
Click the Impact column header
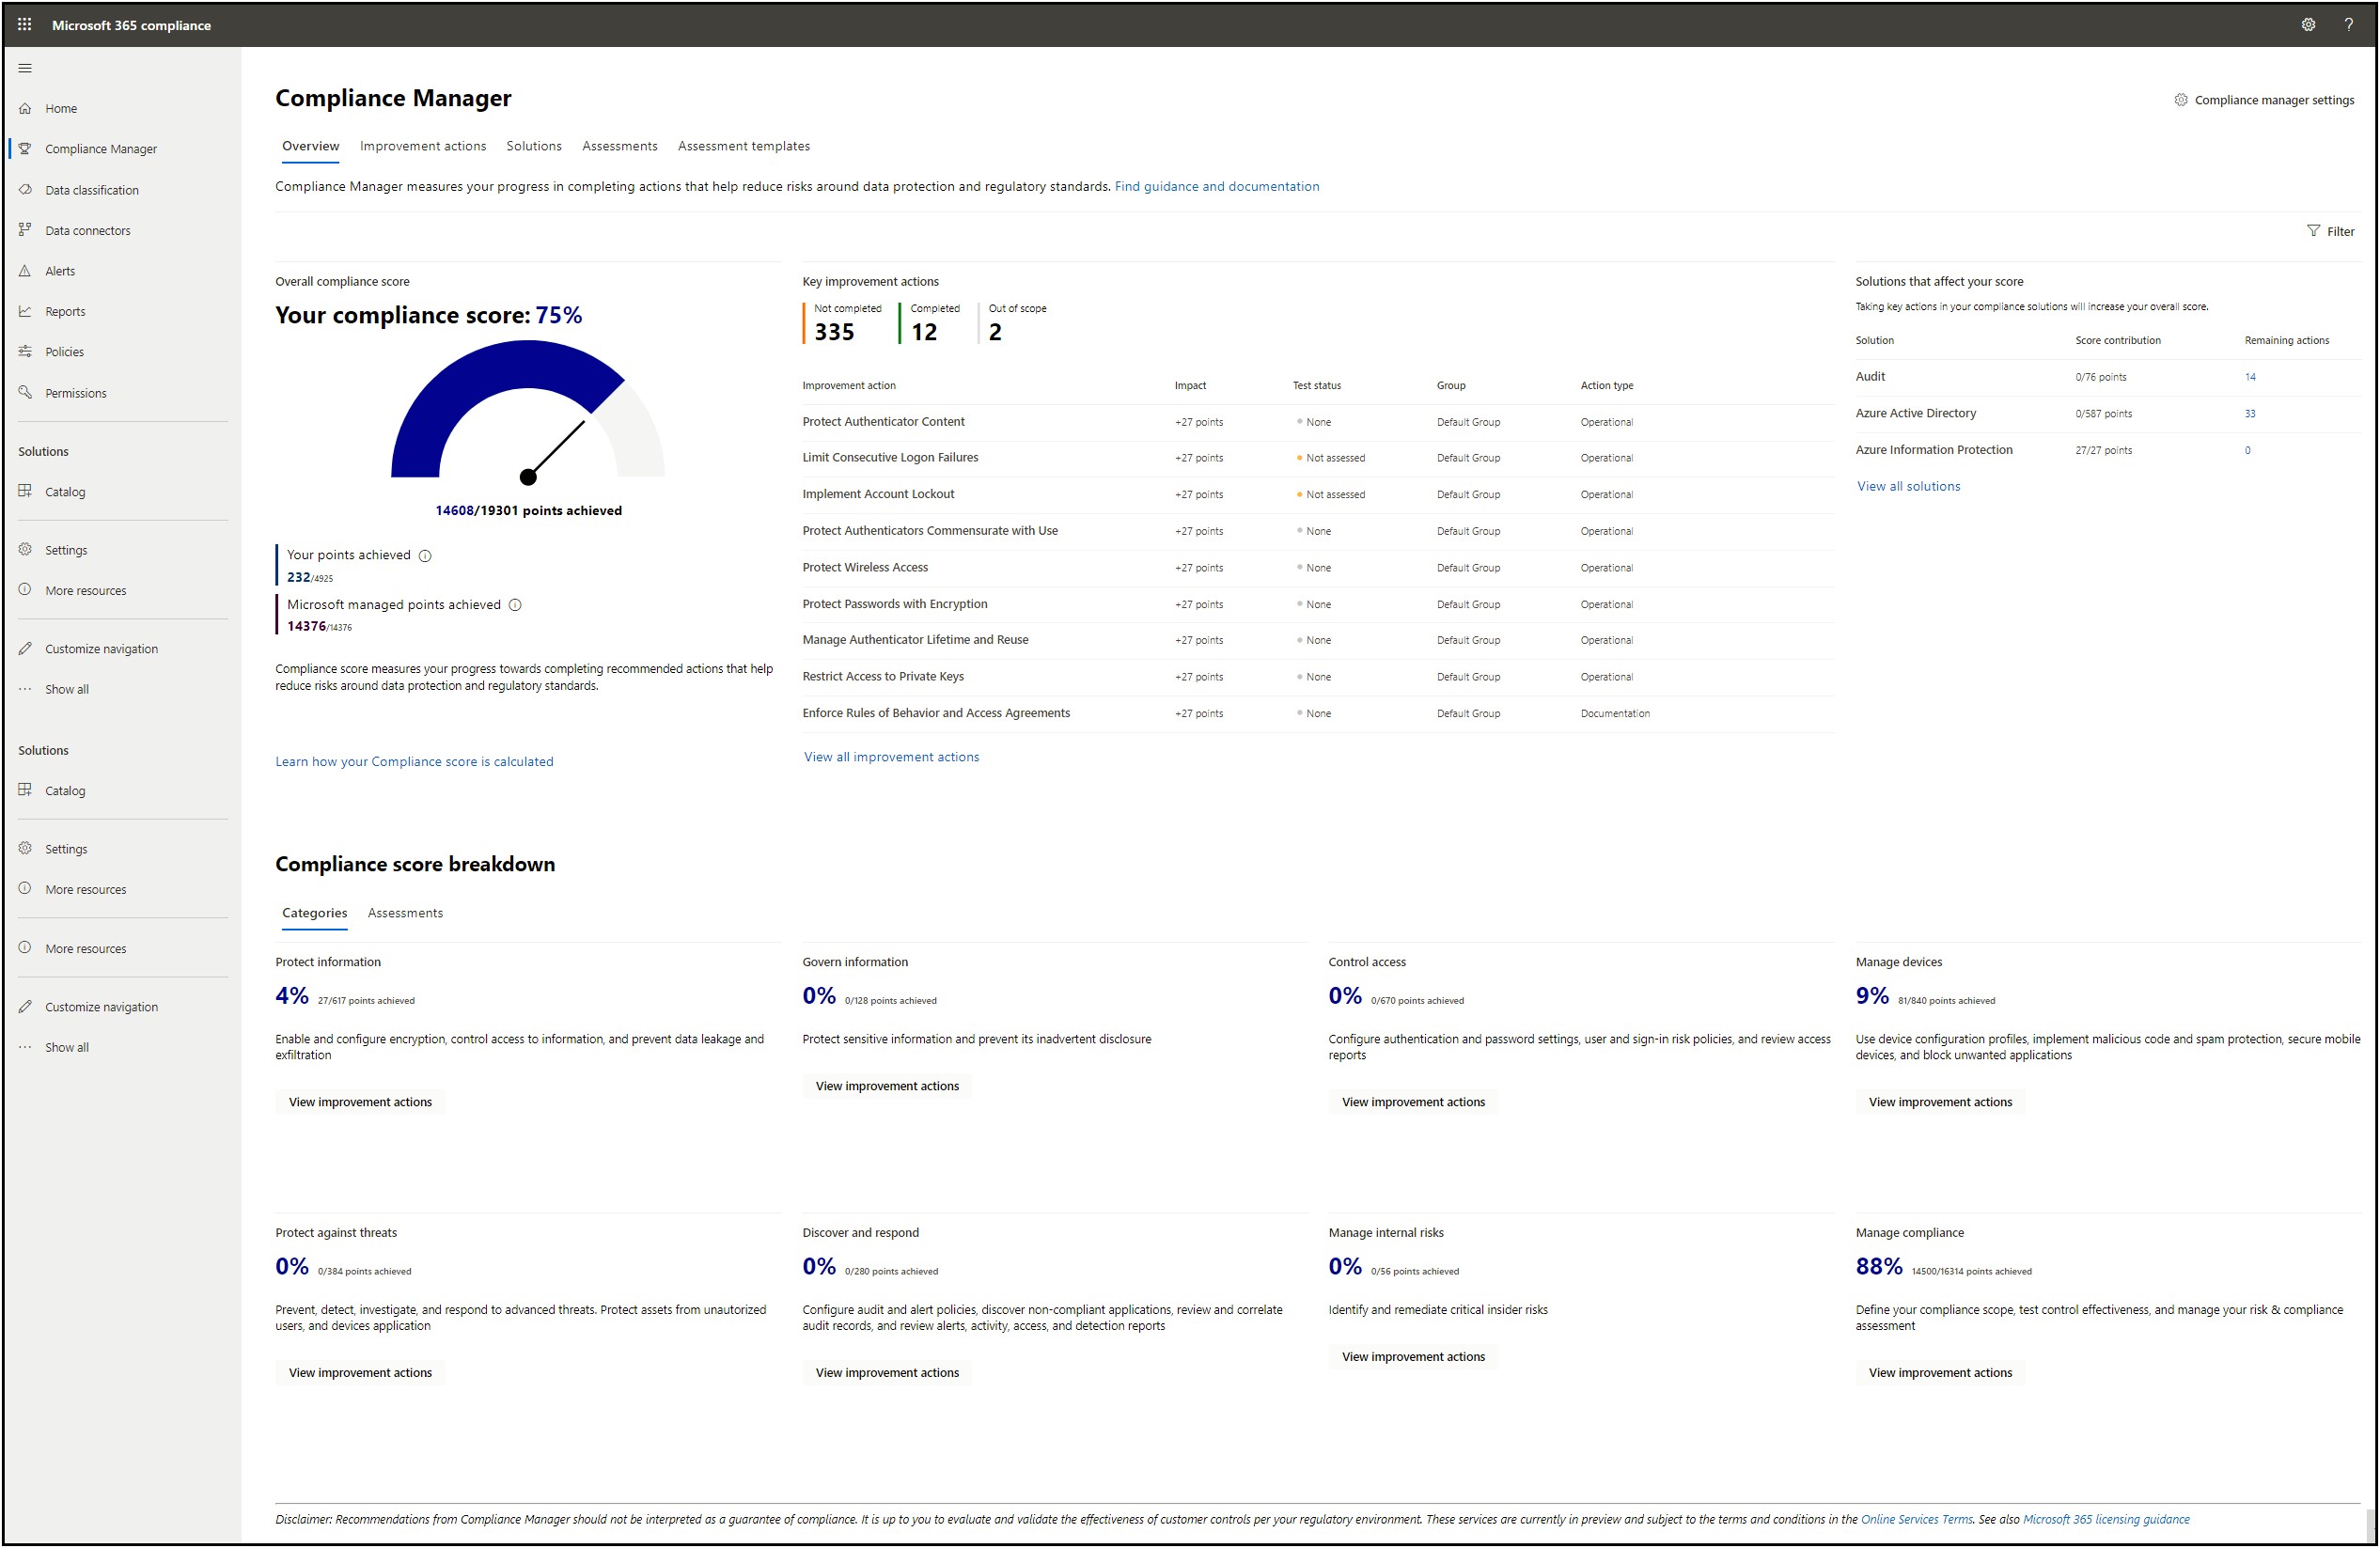coord(1190,385)
